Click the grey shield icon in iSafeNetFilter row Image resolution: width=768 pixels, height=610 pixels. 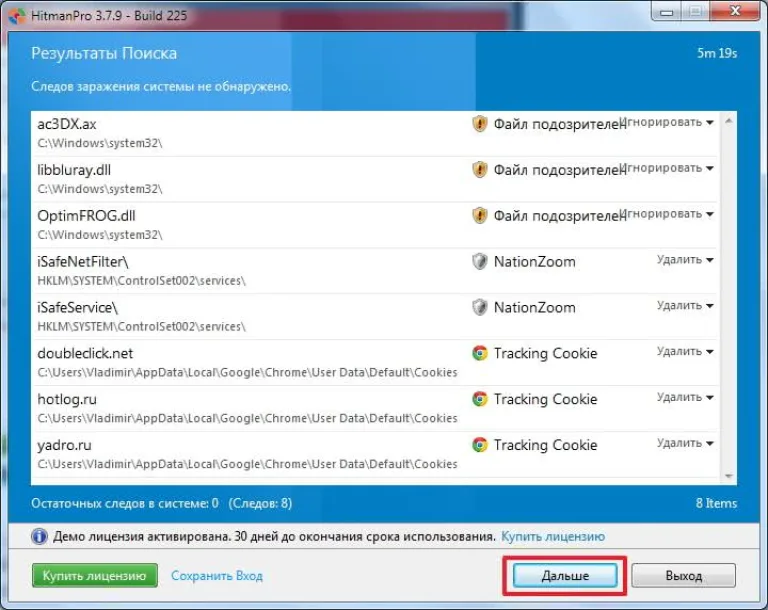480,262
